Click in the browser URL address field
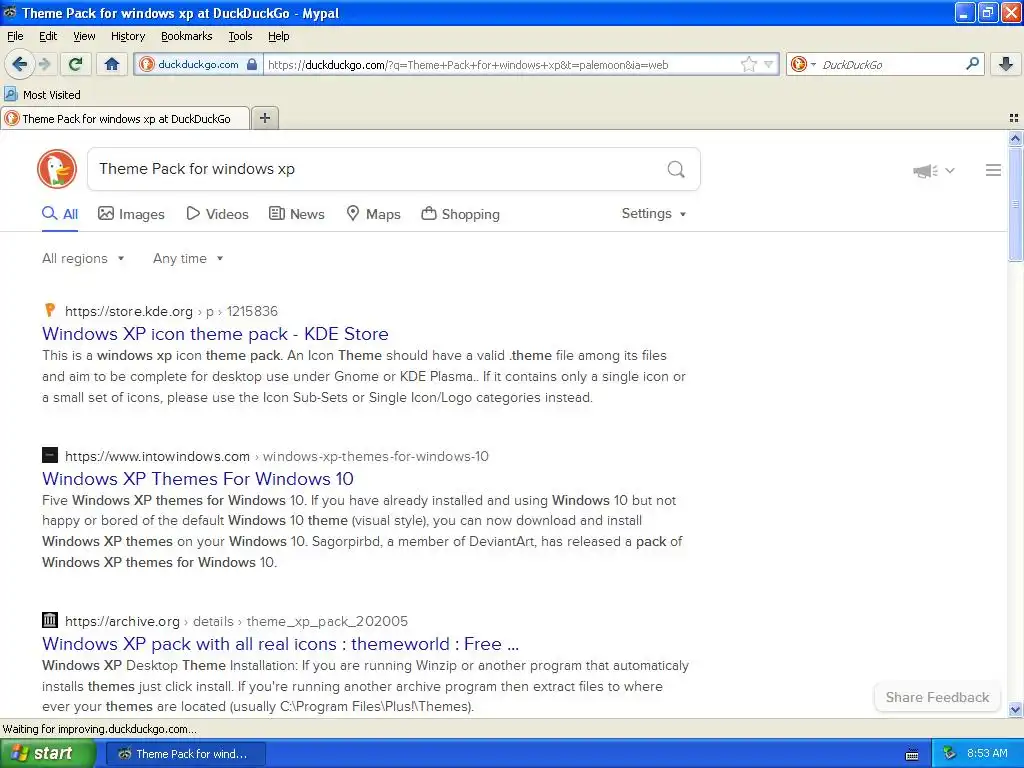 pos(501,65)
